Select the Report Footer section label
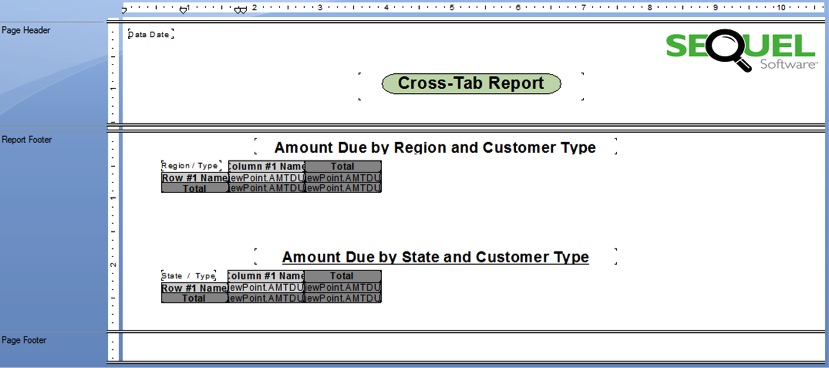Image resolution: width=829 pixels, height=368 pixels. 27,140
